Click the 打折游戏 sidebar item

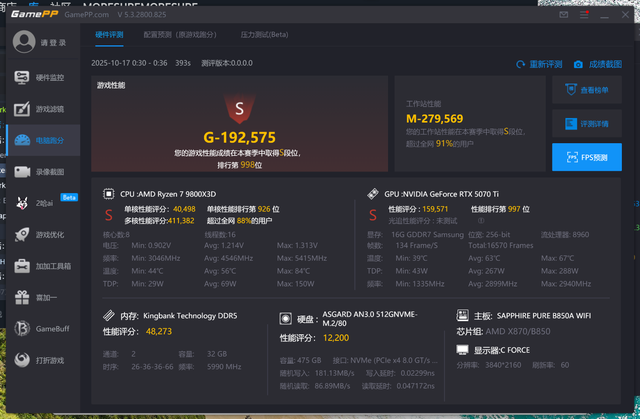(x=40, y=360)
